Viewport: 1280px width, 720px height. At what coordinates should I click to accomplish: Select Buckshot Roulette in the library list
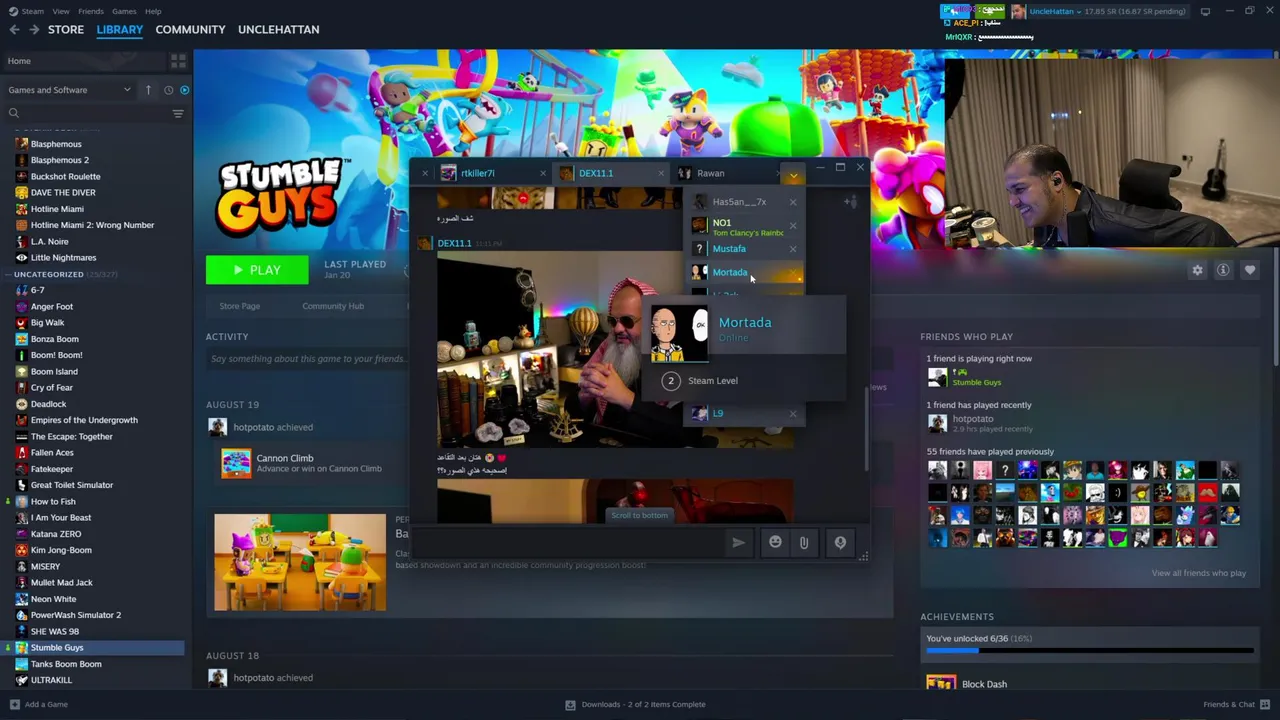pyautogui.click(x=65, y=176)
